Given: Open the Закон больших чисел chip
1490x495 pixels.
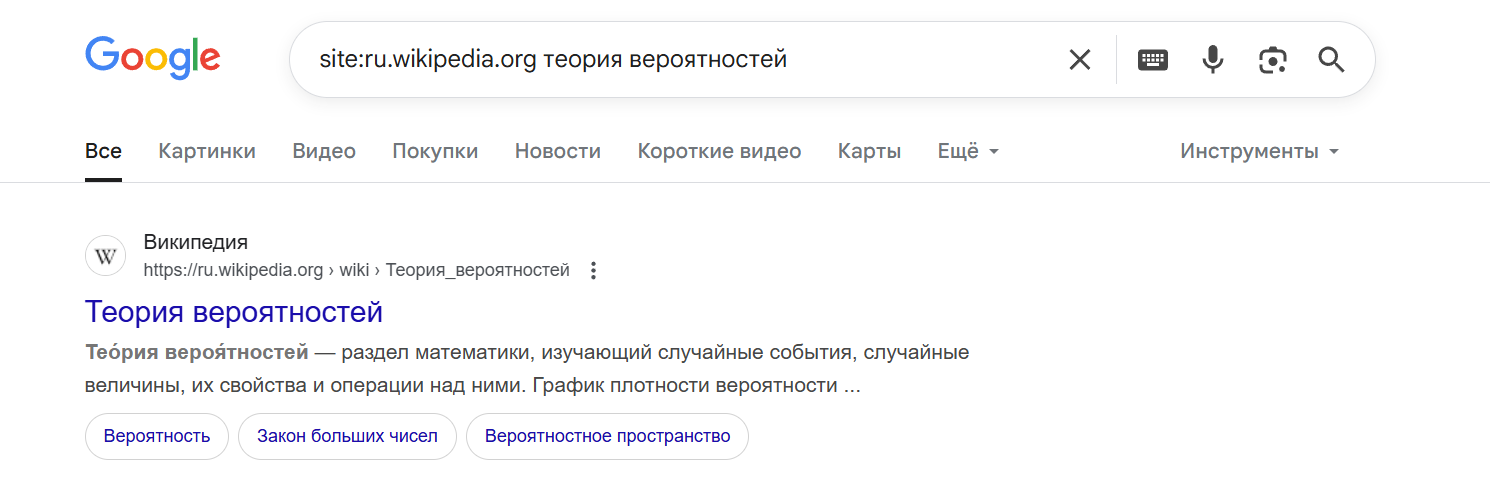Looking at the screenshot, I should tap(347, 436).
